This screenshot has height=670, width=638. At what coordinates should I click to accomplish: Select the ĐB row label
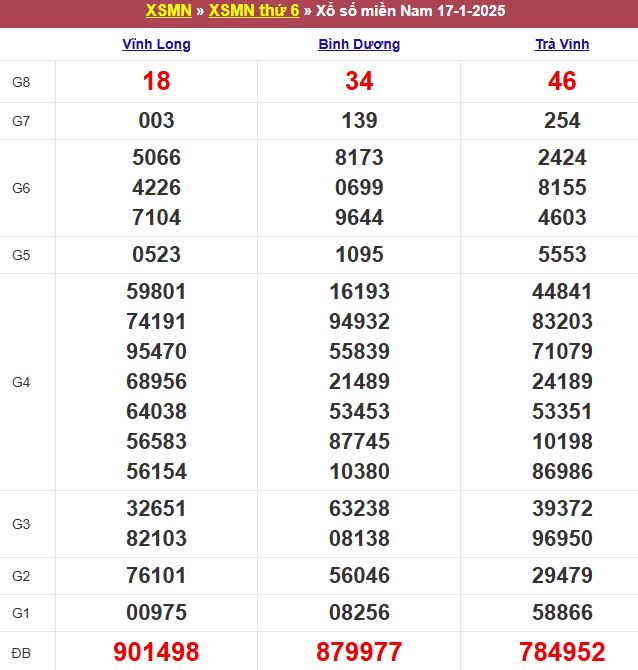21,653
